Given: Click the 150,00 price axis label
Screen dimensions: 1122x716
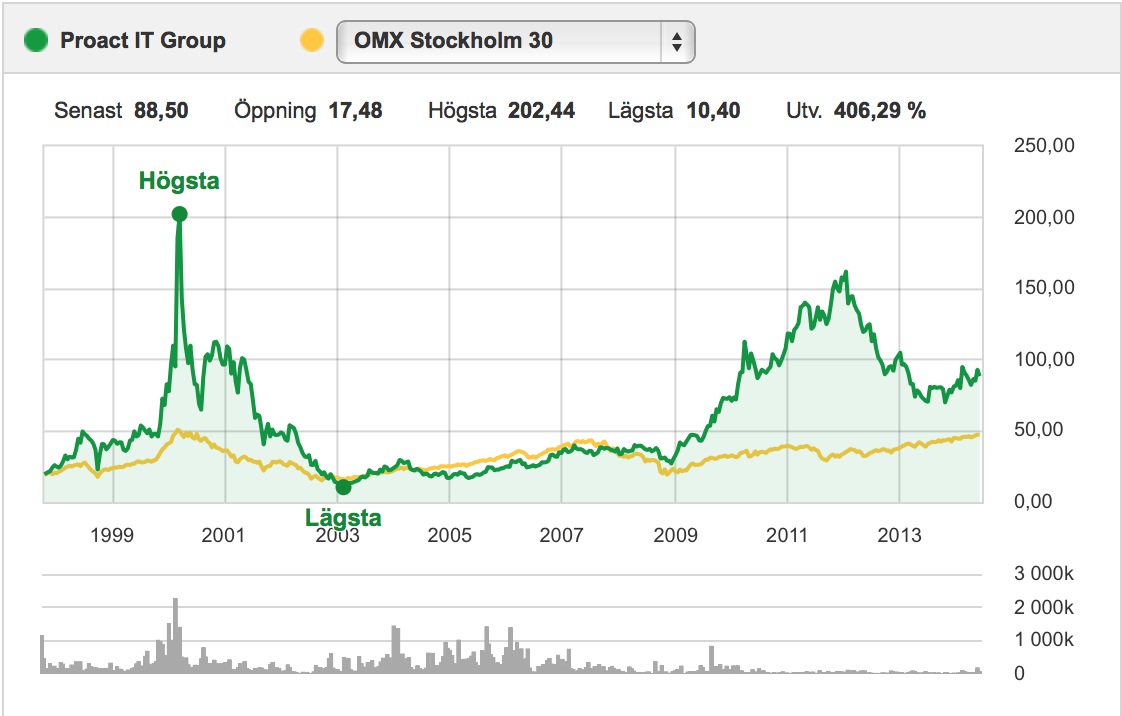Looking at the screenshot, I should (1046, 288).
